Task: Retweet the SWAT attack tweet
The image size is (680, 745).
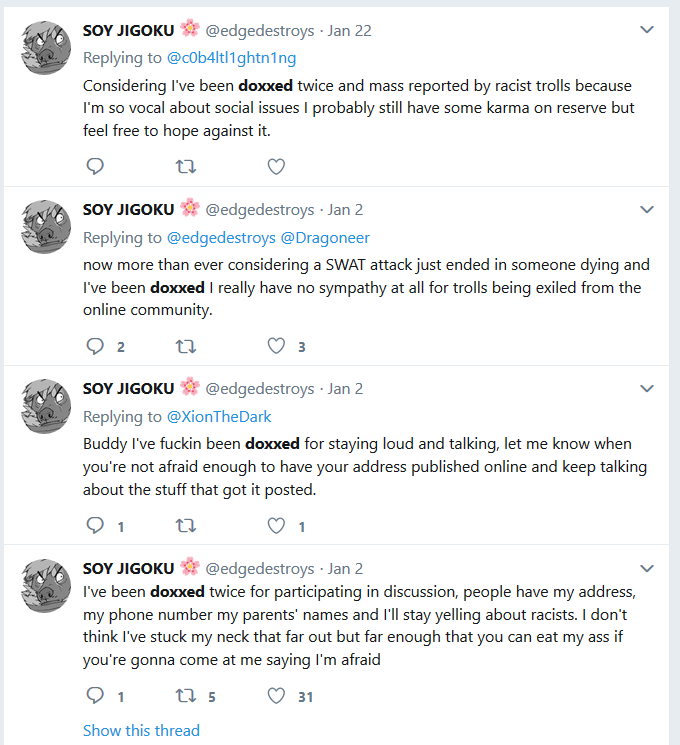Action: coord(185,347)
